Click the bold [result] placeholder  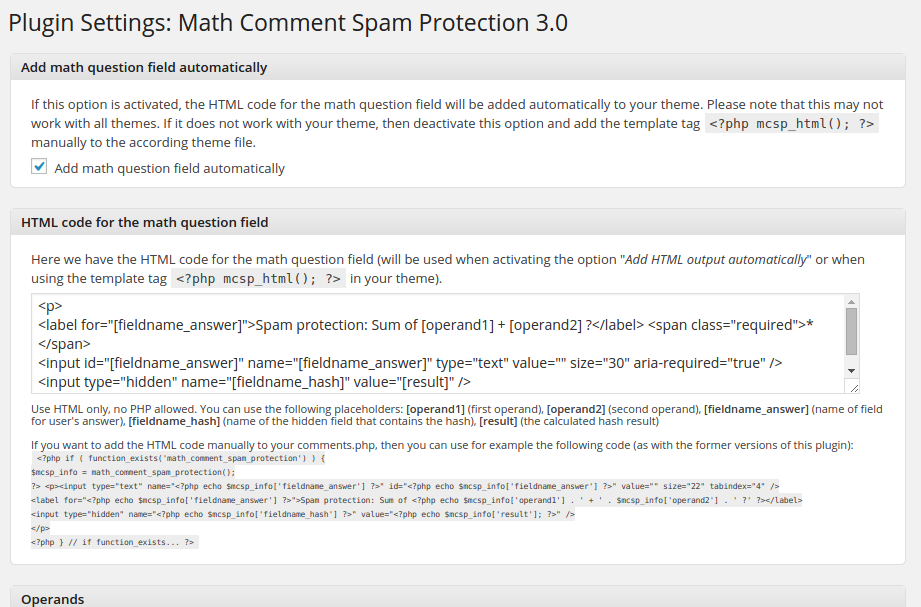tap(499, 422)
